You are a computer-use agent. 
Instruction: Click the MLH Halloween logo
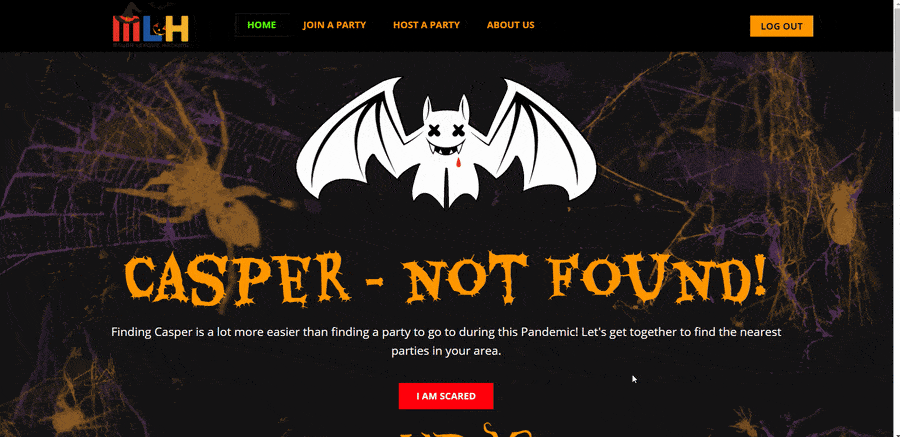tap(150, 25)
